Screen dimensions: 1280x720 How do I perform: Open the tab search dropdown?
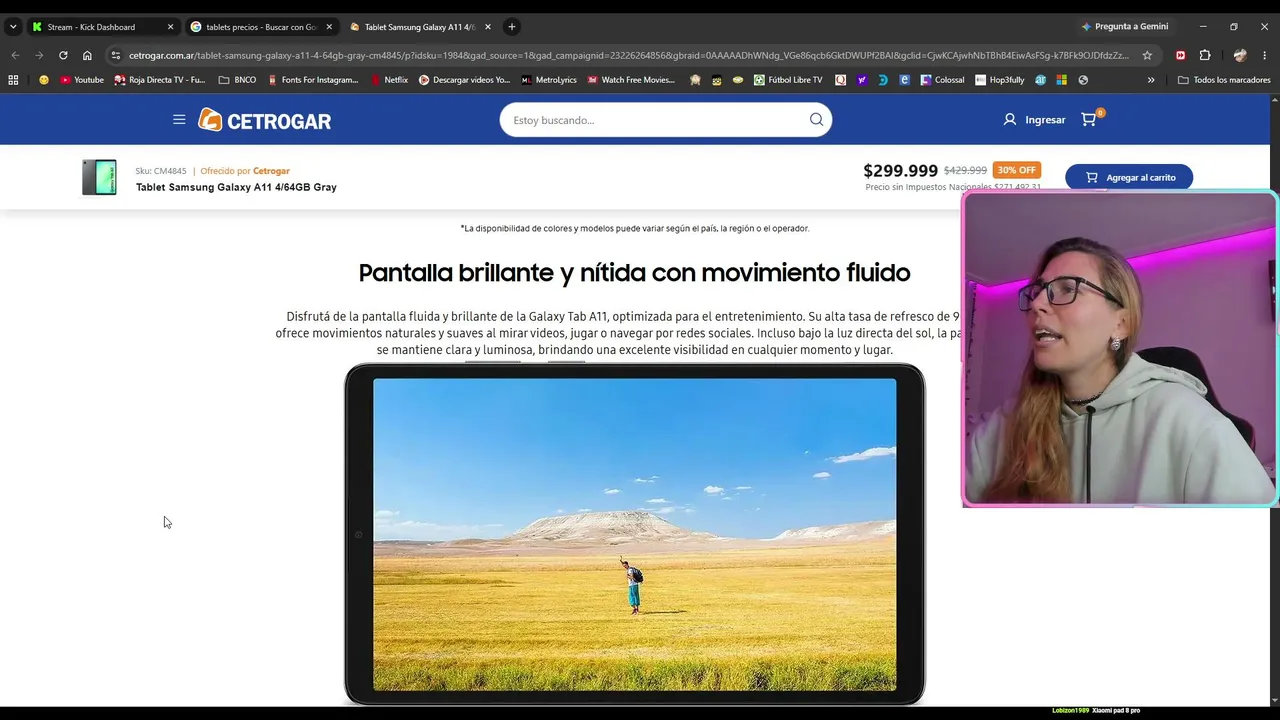click(13, 27)
